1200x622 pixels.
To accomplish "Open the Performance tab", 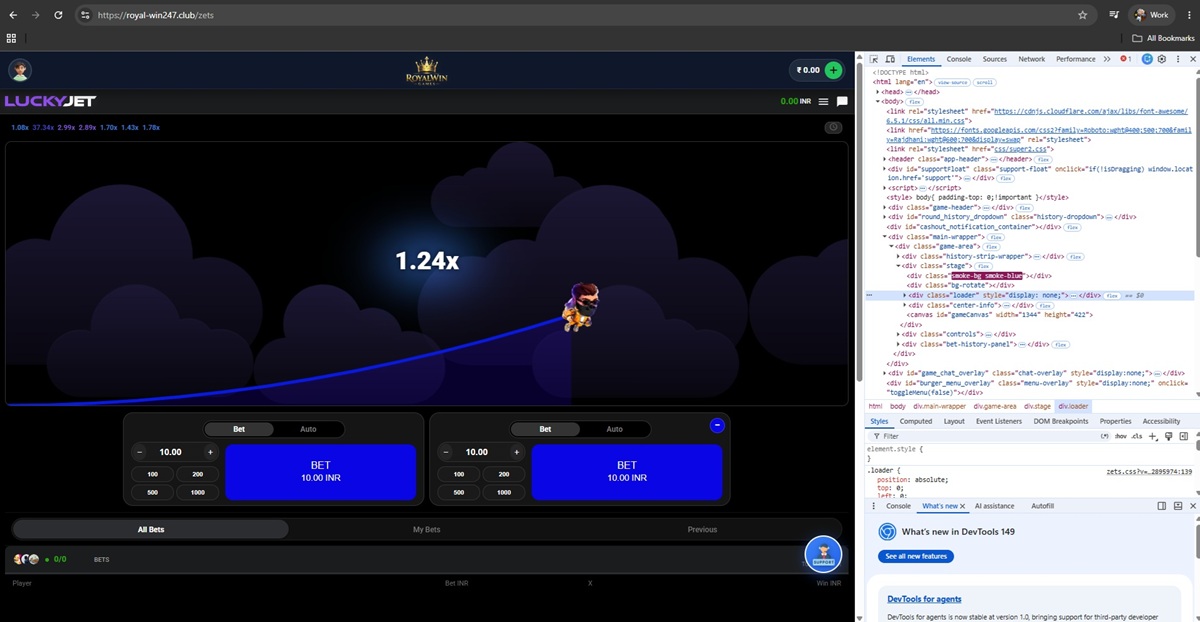I will pos(1076,59).
